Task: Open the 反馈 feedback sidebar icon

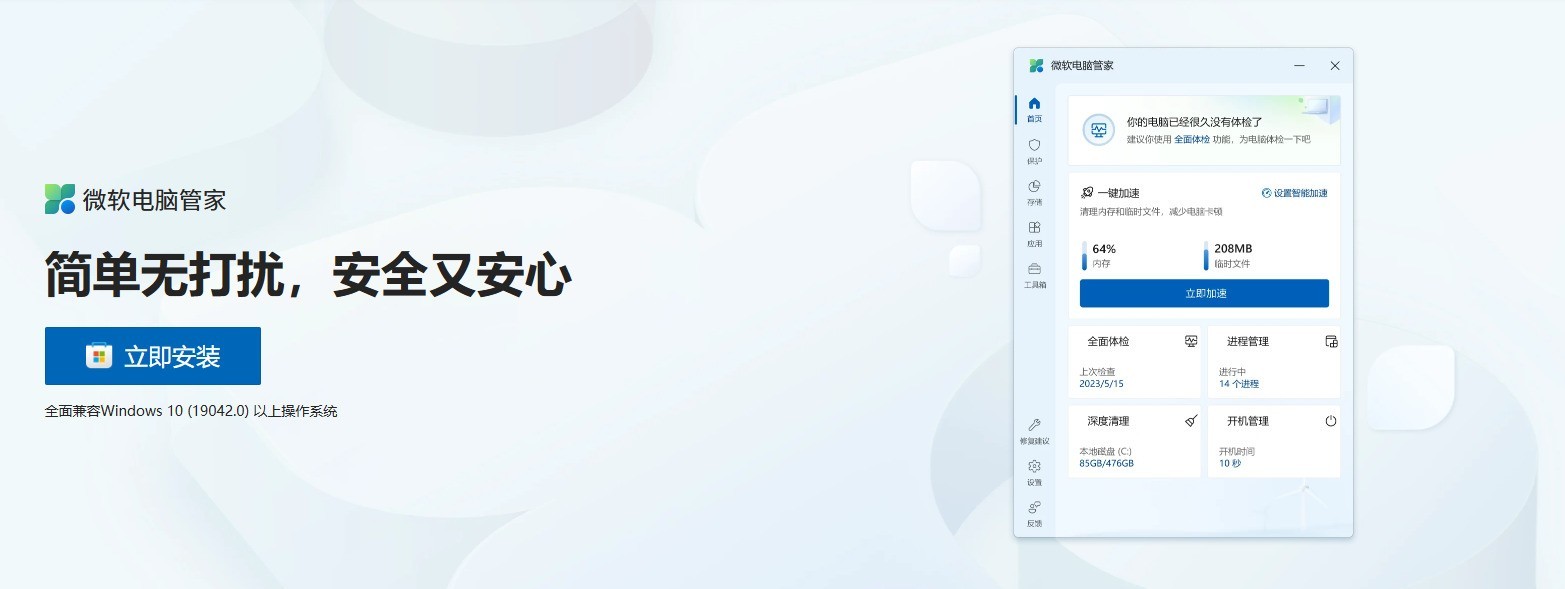Action: tap(1034, 507)
